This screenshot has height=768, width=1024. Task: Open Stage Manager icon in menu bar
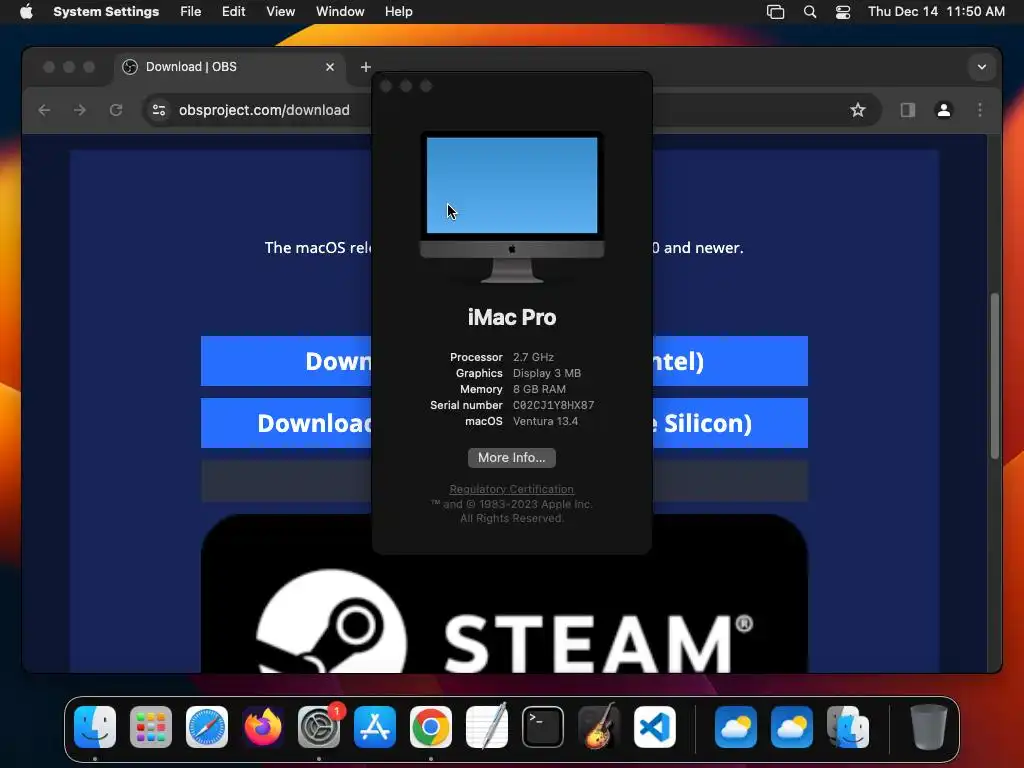point(775,12)
